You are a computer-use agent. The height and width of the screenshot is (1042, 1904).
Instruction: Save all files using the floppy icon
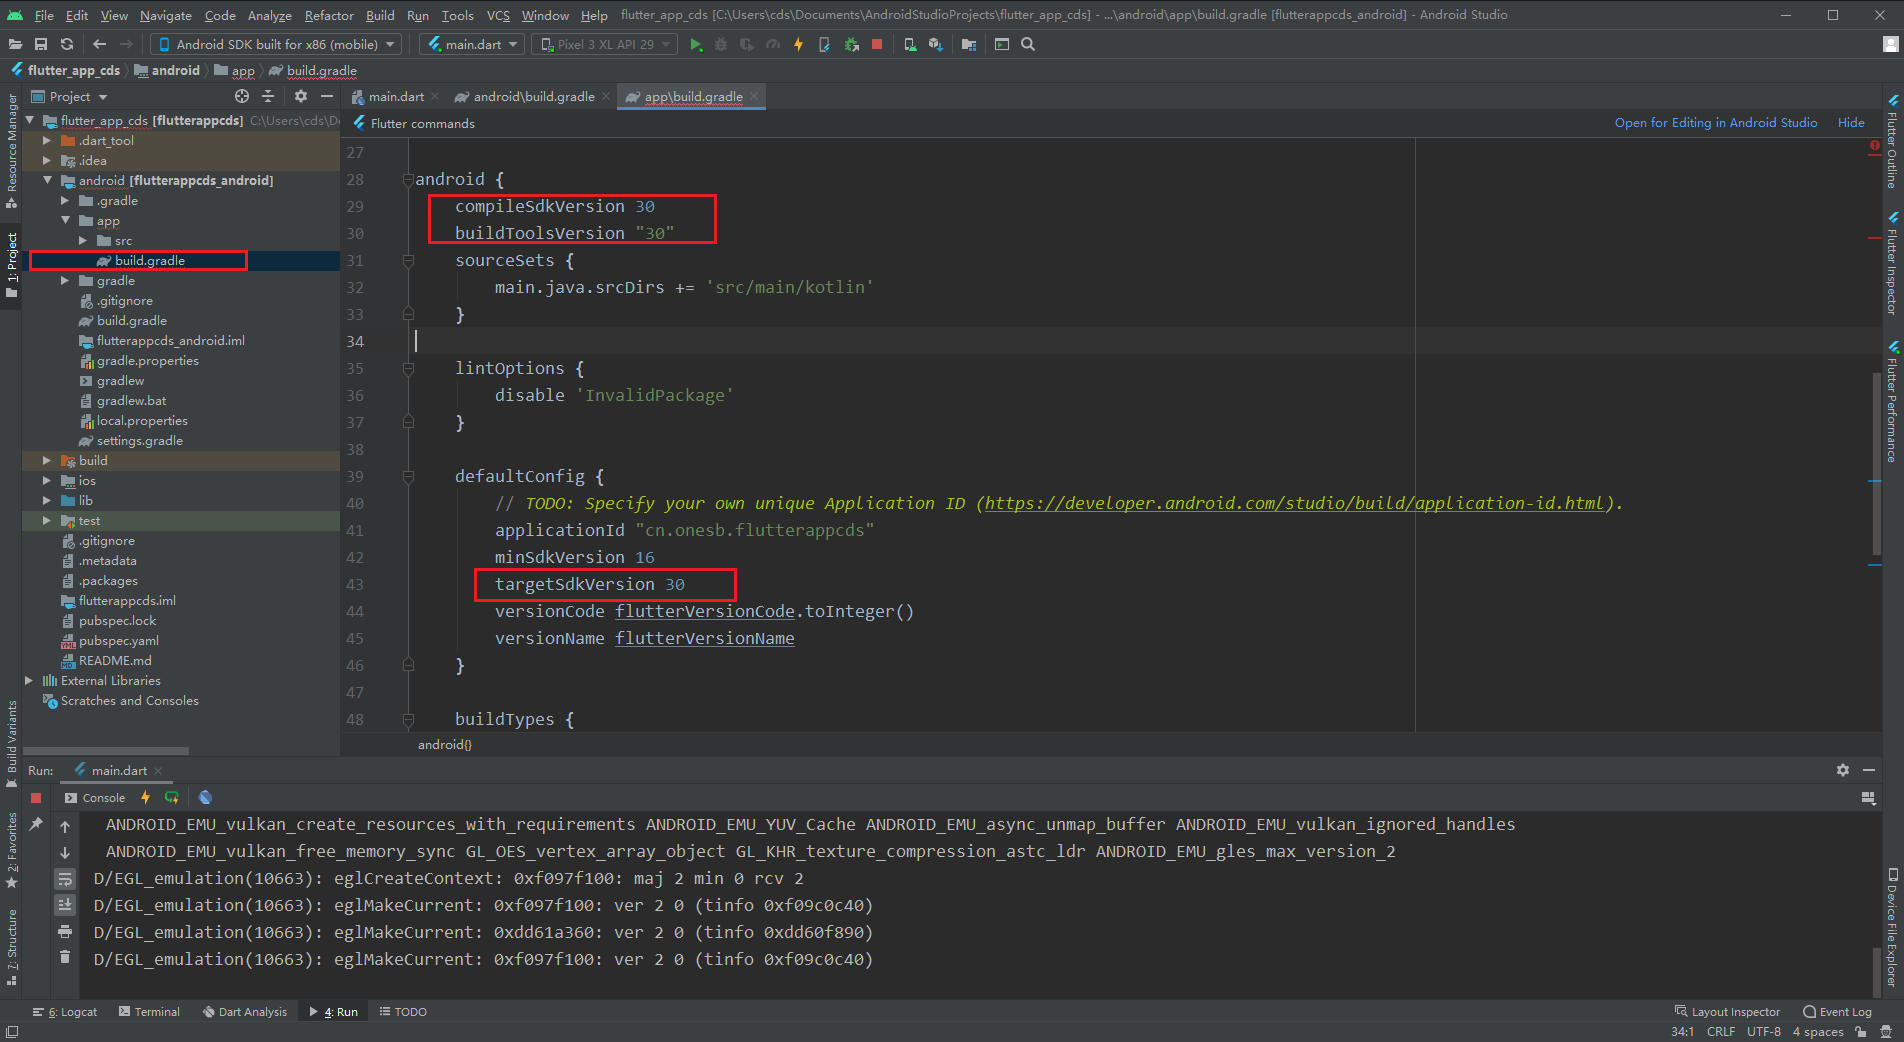pos(41,44)
